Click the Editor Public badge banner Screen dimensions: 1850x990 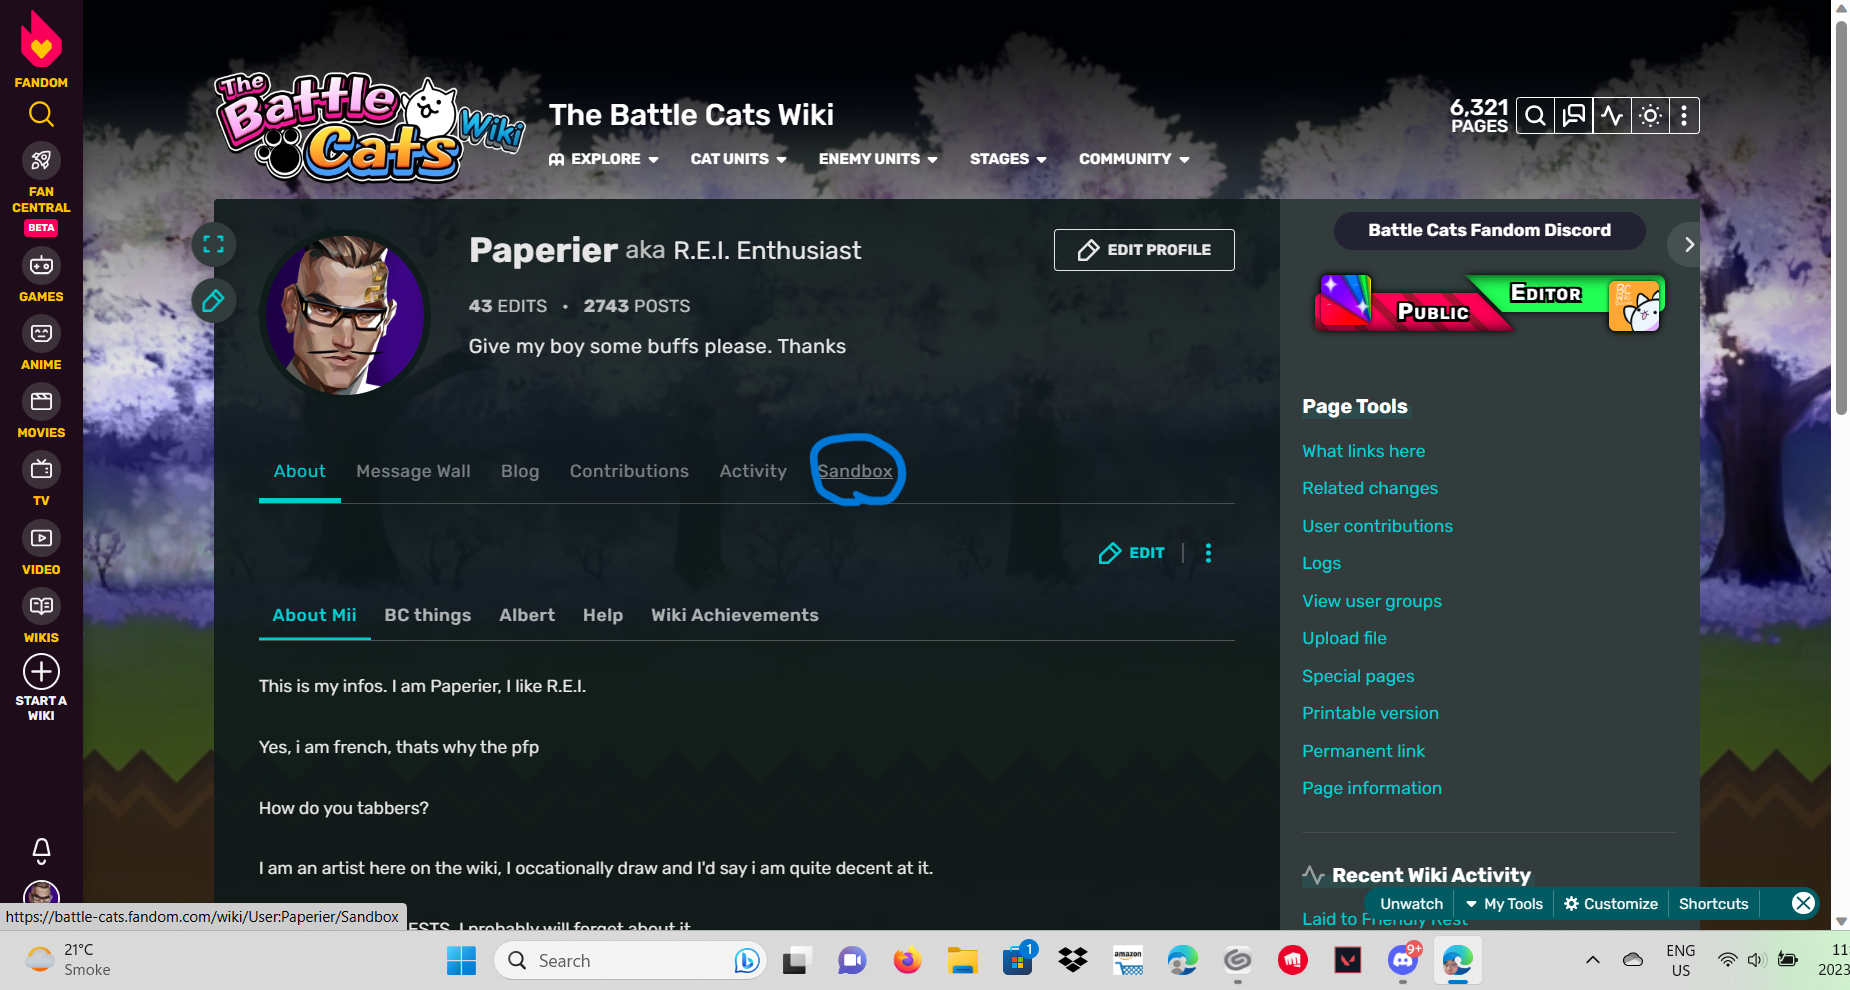(x=1490, y=303)
